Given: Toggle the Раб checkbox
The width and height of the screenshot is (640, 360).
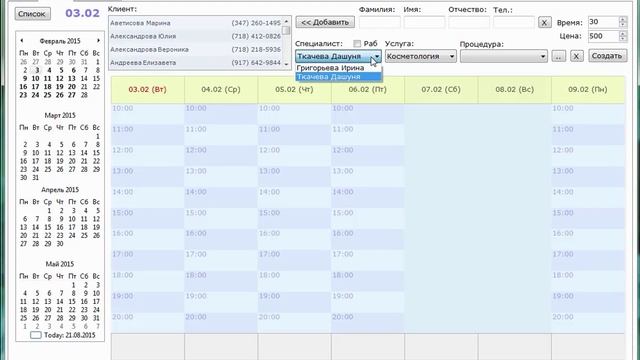Looking at the screenshot, I should coord(357,43).
